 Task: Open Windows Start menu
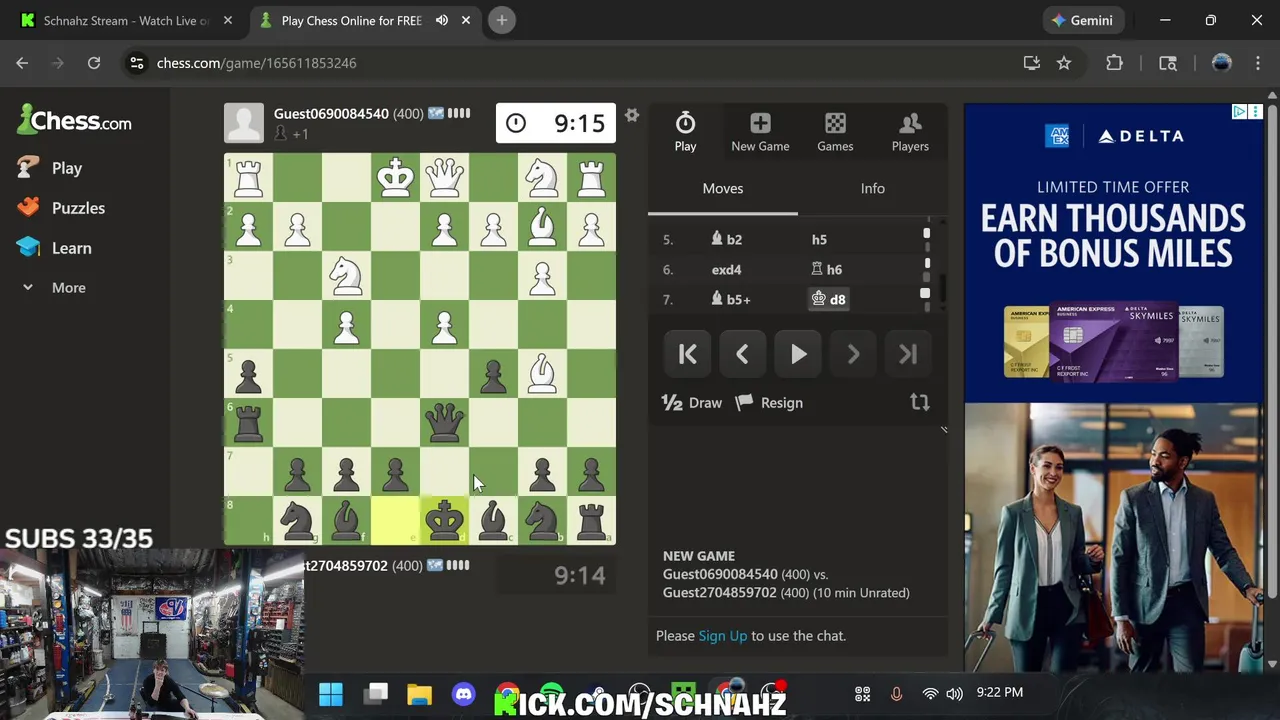[331, 693]
